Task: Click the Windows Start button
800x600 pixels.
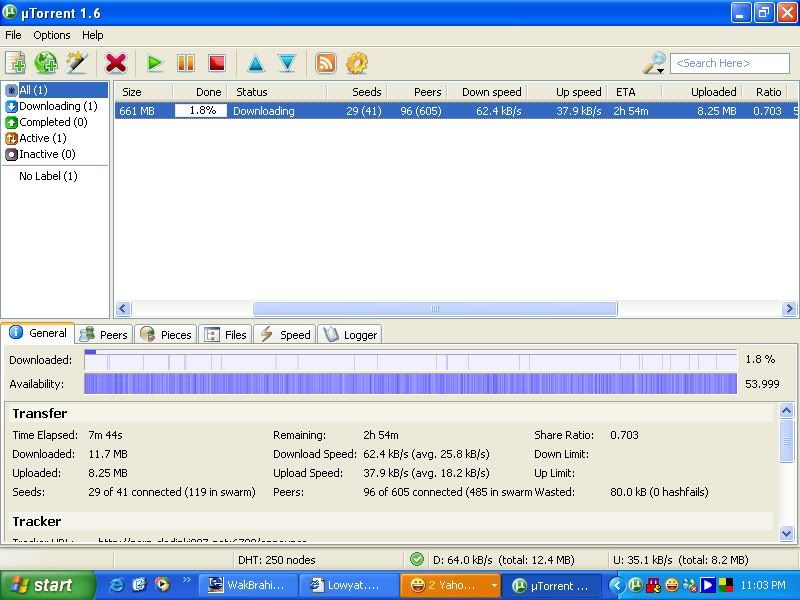Action: [42, 585]
